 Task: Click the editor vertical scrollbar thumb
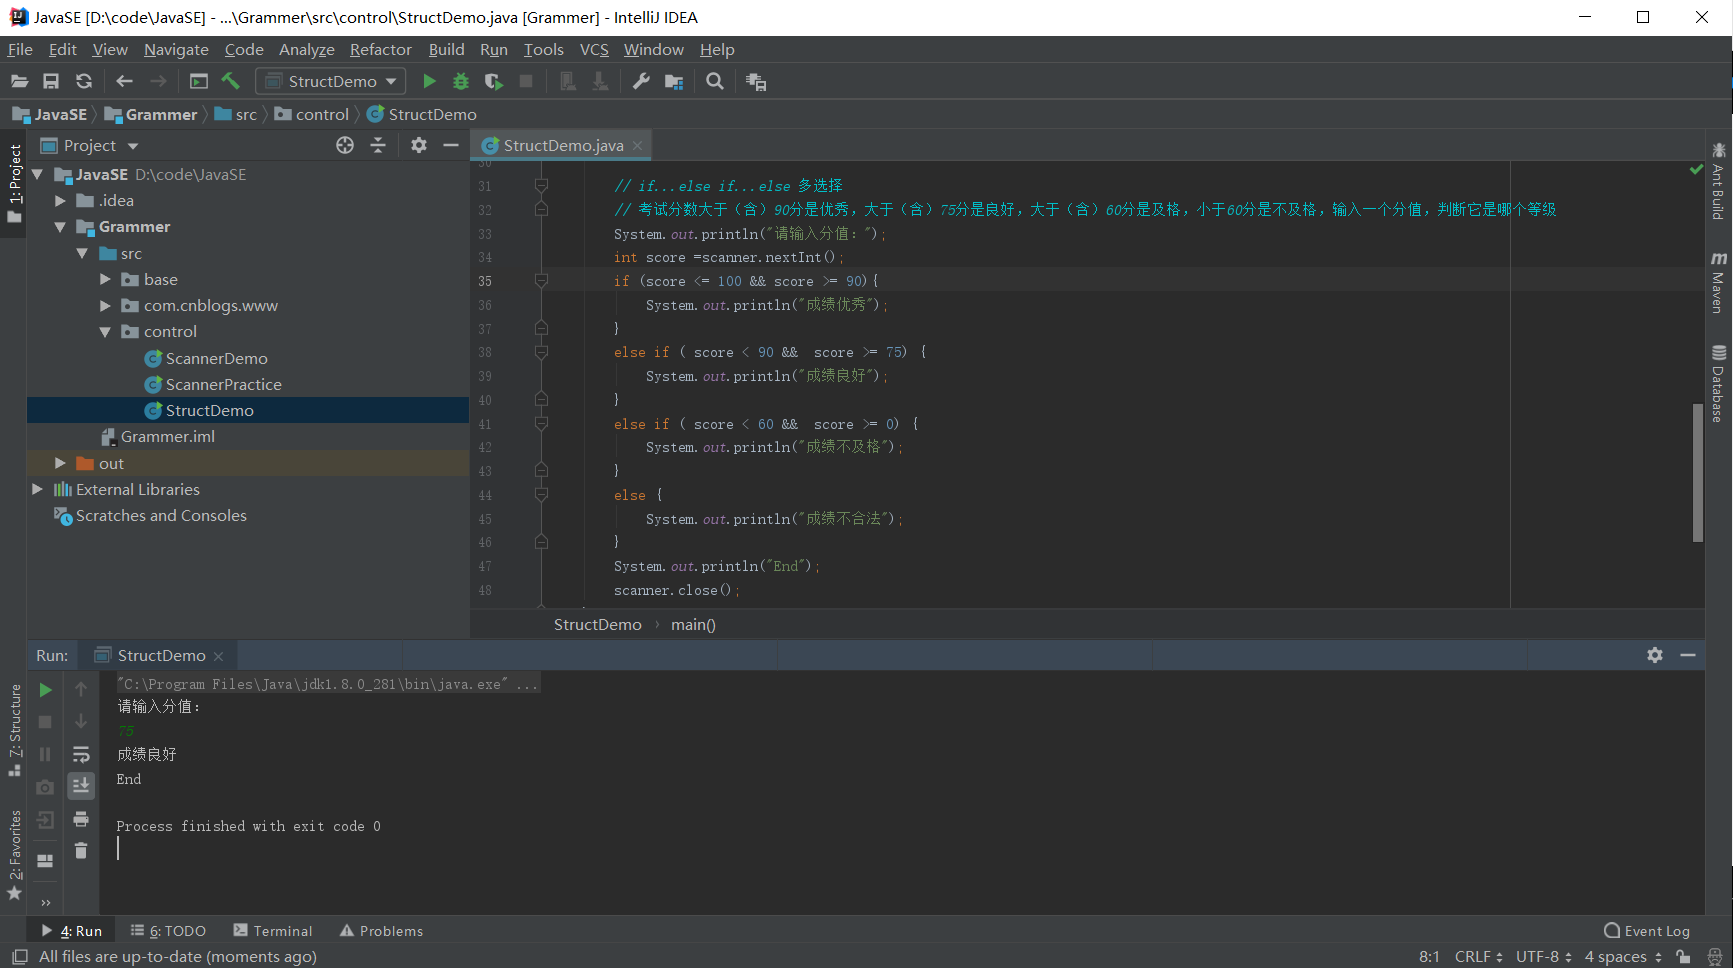[x=1697, y=472]
